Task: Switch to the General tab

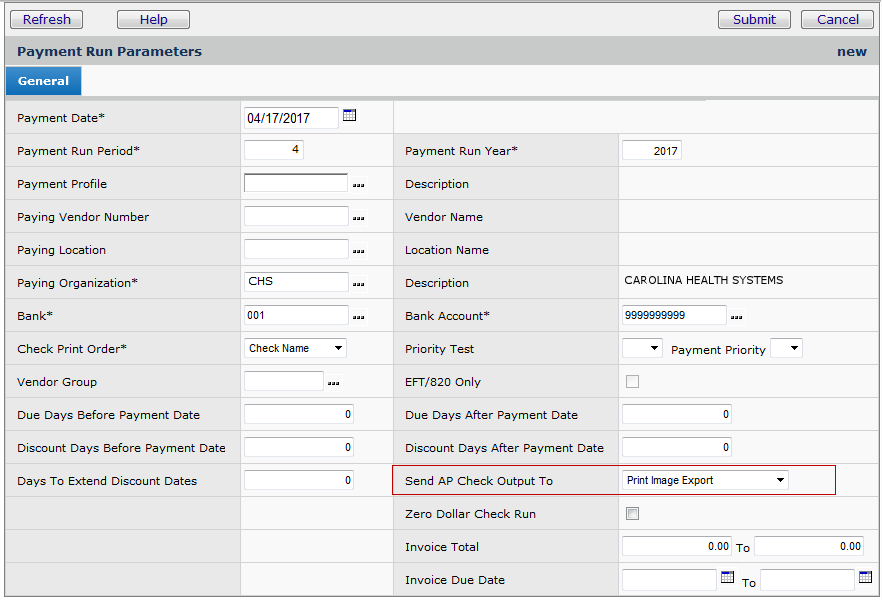Action: point(43,81)
